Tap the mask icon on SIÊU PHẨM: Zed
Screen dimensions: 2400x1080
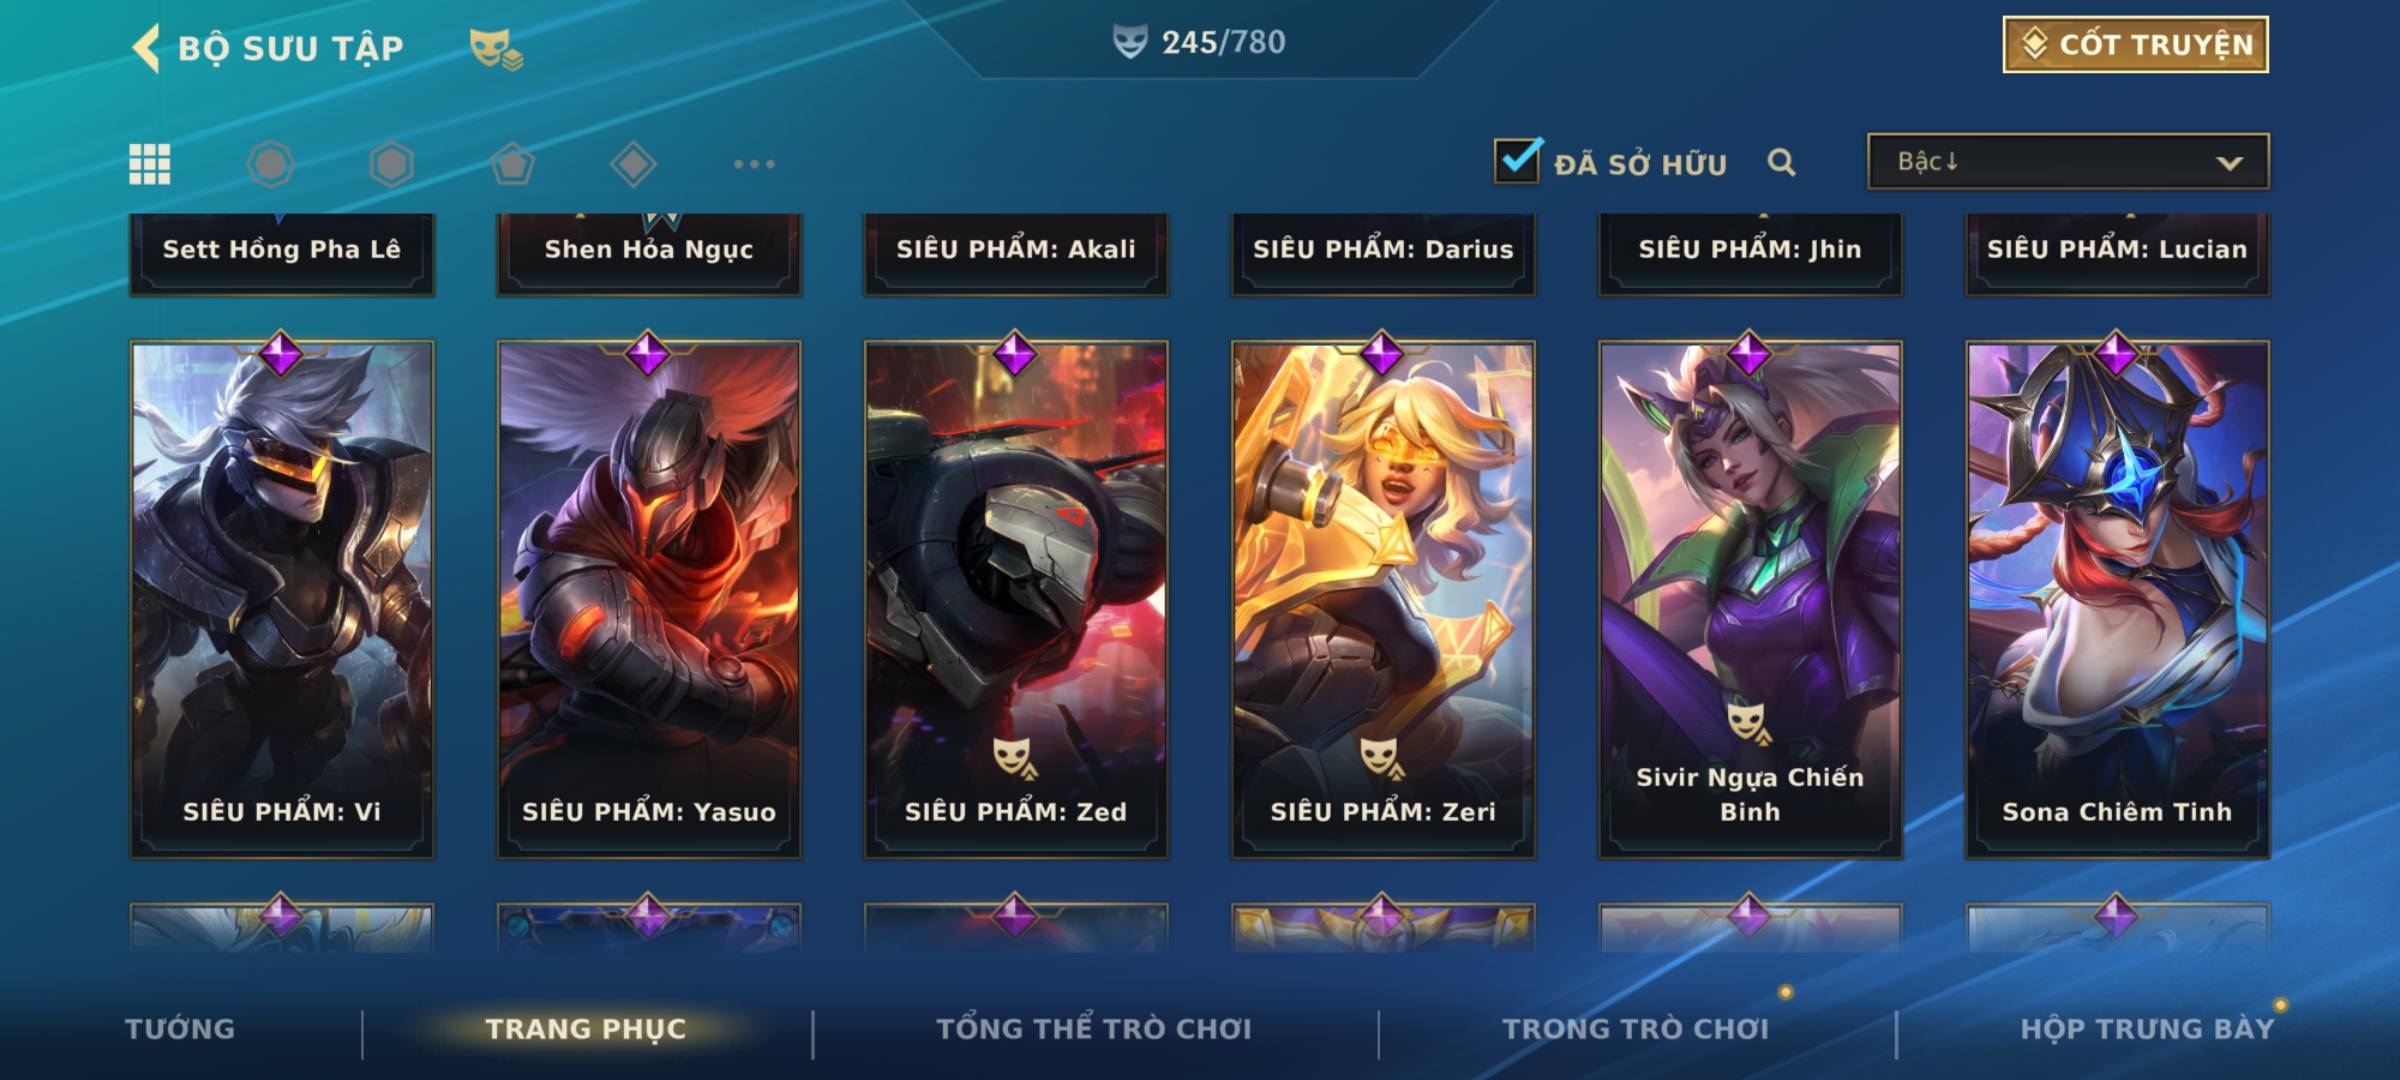[x=1015, y=757]
